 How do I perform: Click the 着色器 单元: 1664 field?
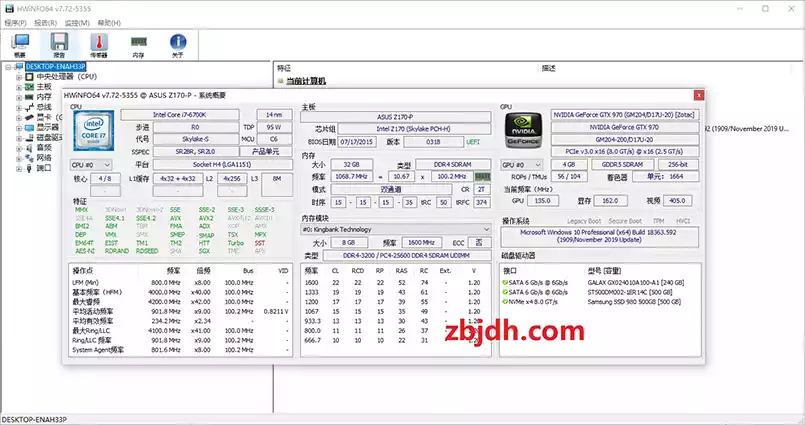point(665,177)
